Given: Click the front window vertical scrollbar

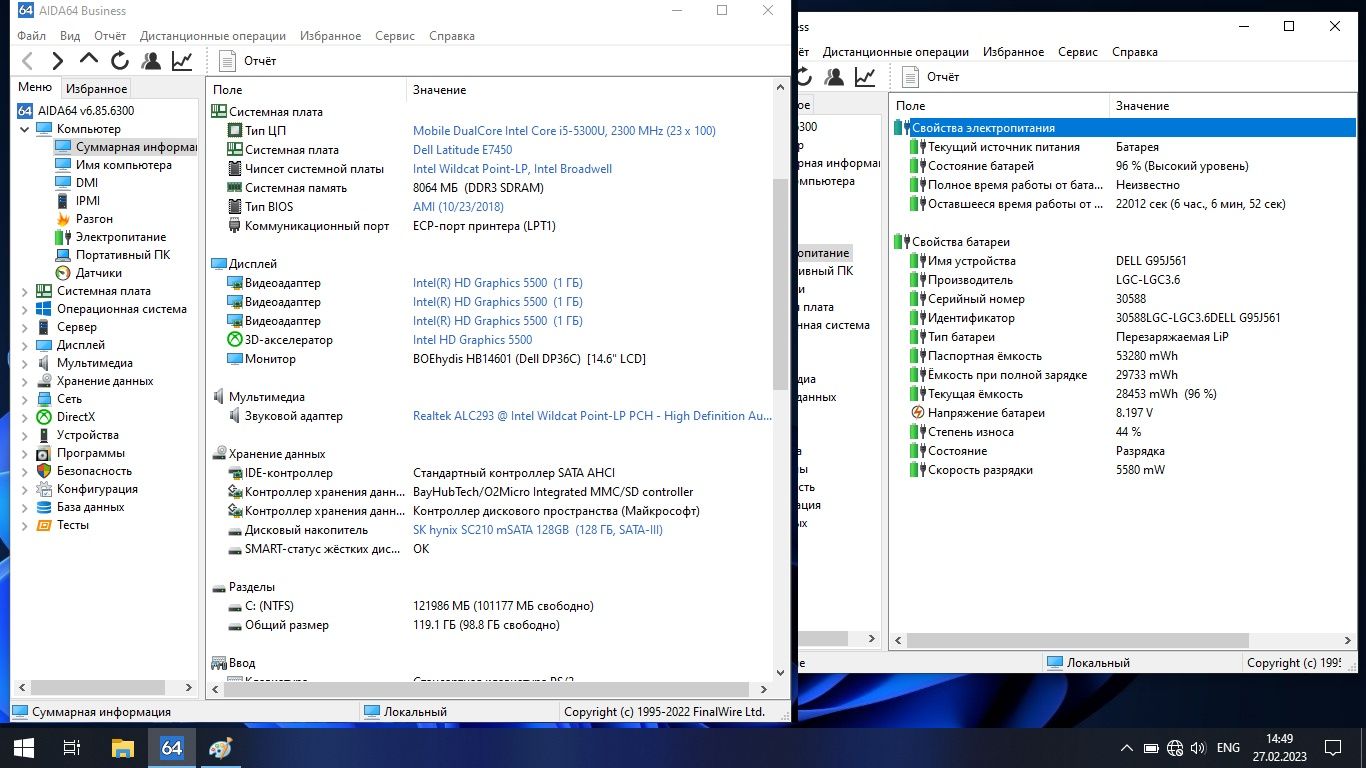Looking at the screenshot, I should 781,284.
